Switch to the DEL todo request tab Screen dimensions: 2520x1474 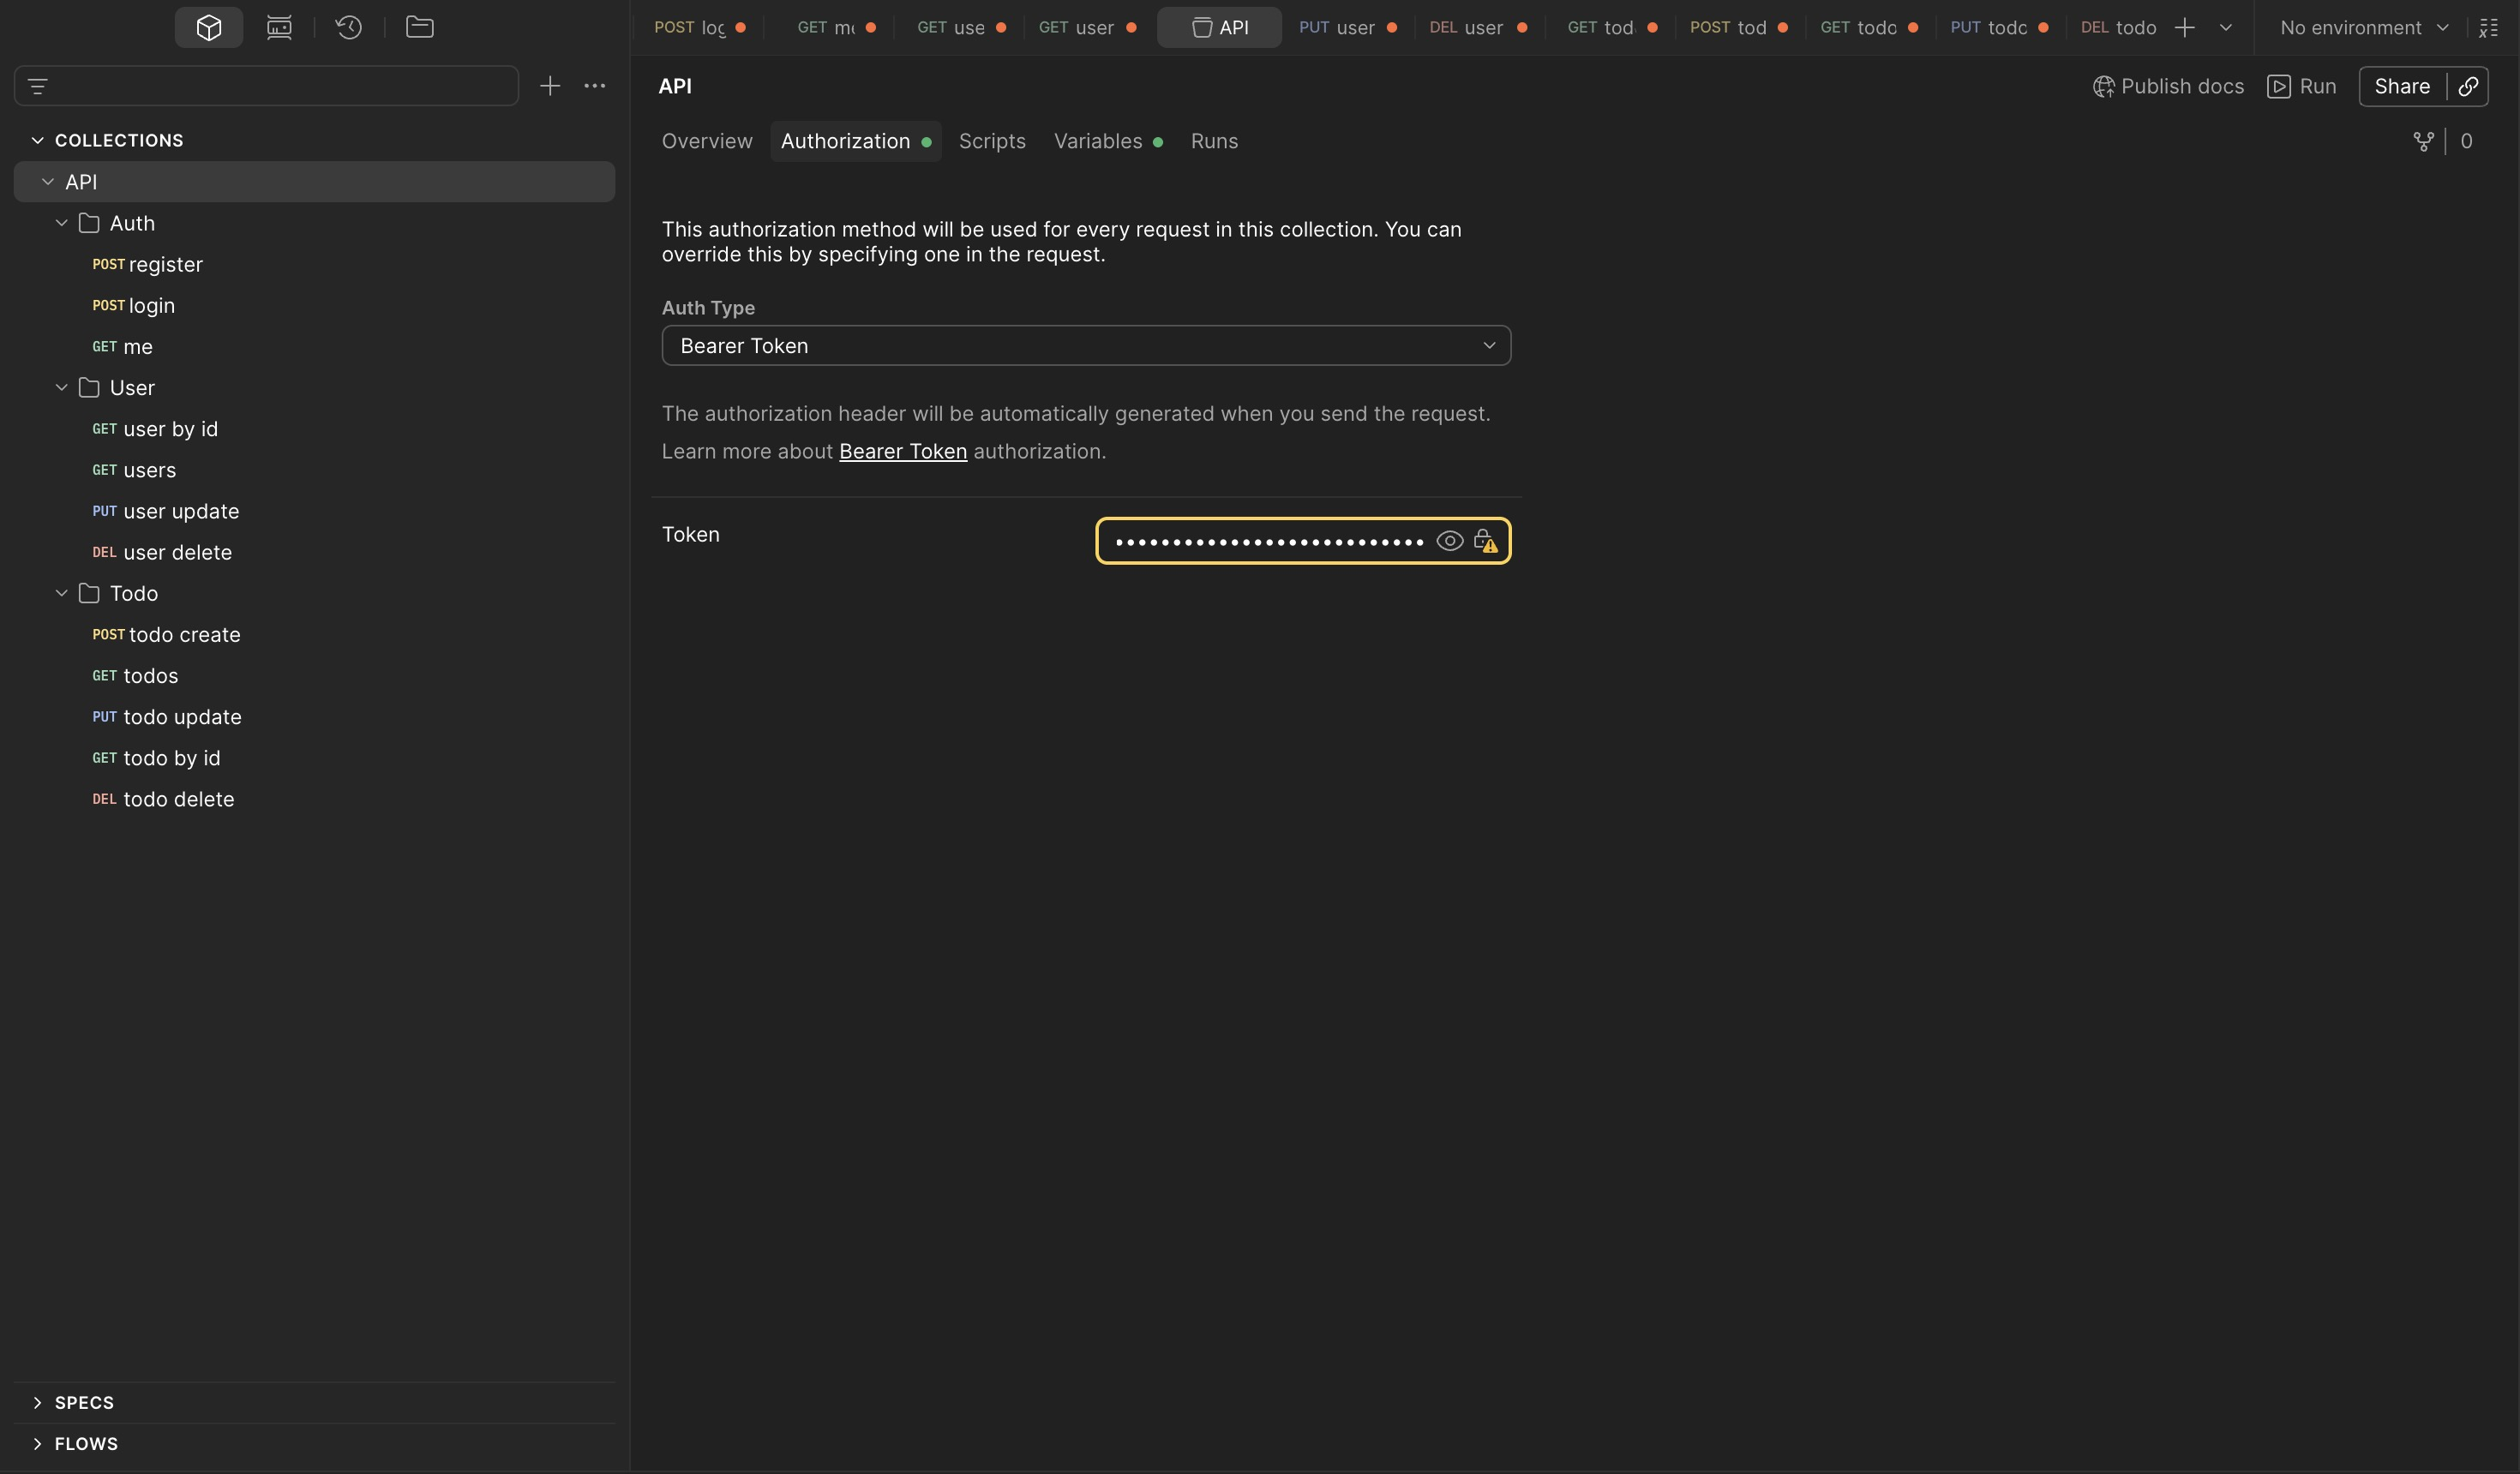click(2118, 28)
